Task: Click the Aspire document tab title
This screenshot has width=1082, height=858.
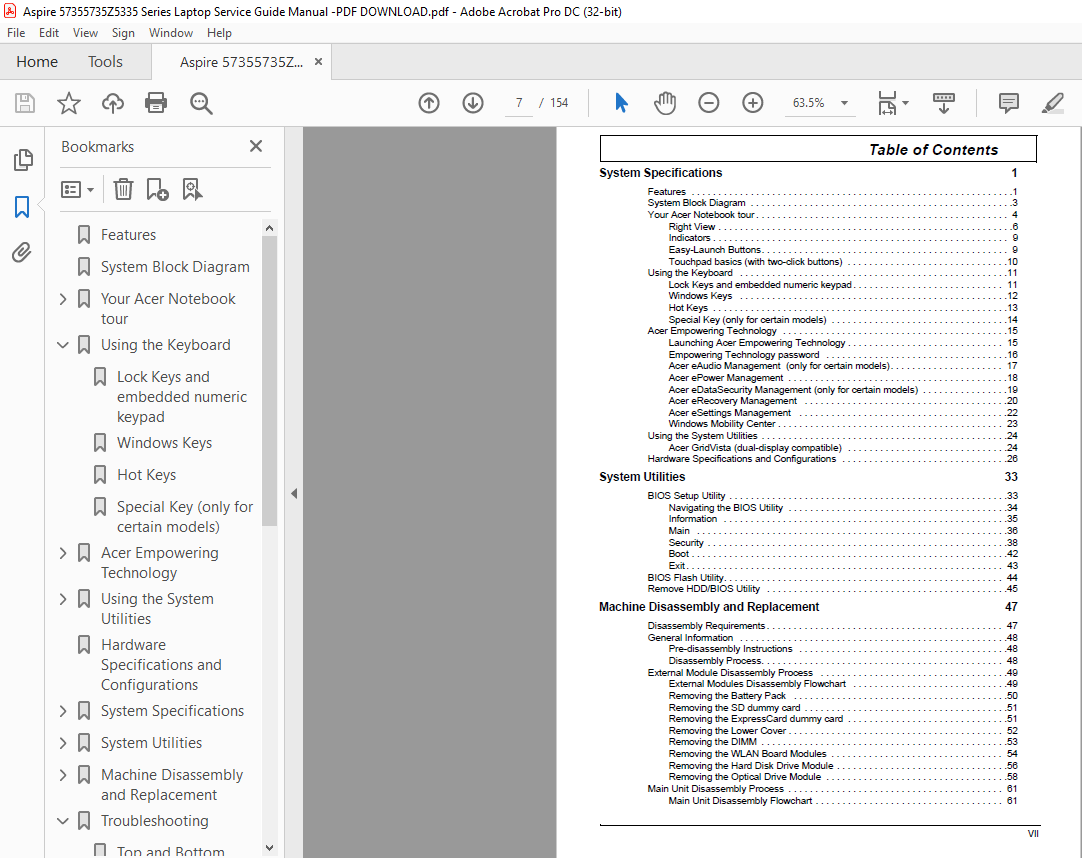Action: (241, 62)
